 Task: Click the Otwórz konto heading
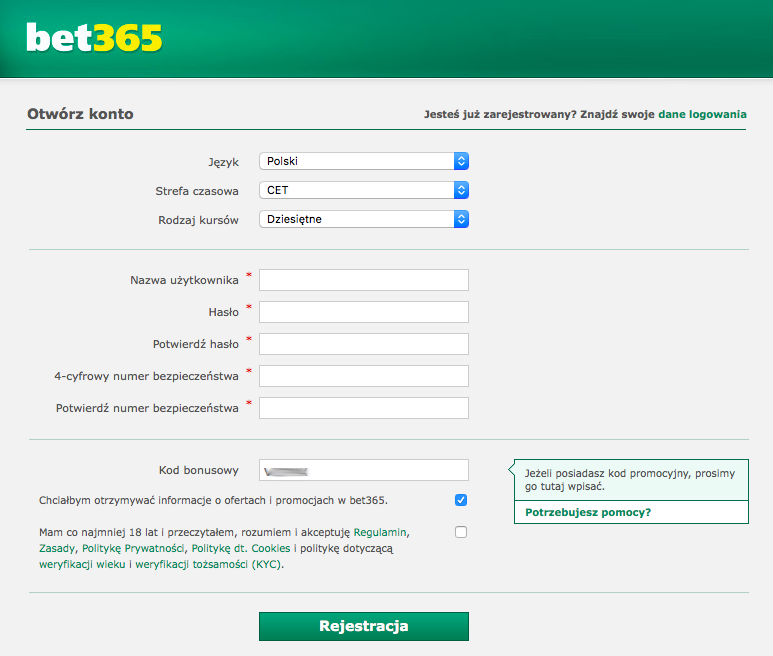pyautogui.click(x=80, y=114)
